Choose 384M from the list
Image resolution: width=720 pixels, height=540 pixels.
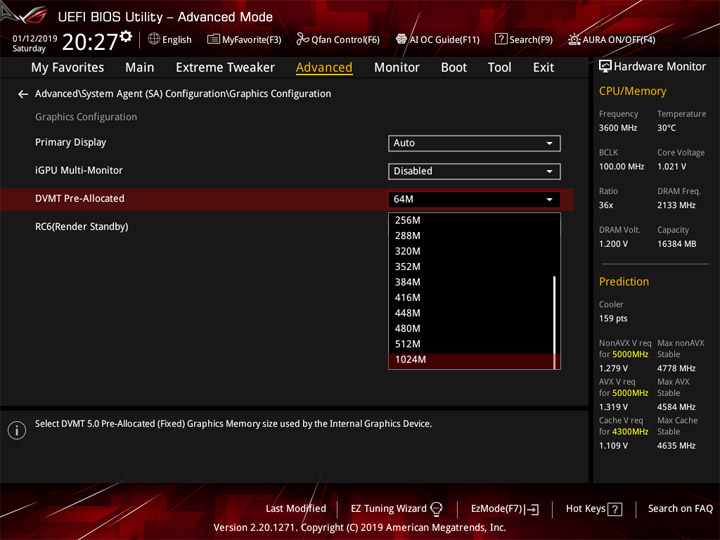(x=470, y=282)
